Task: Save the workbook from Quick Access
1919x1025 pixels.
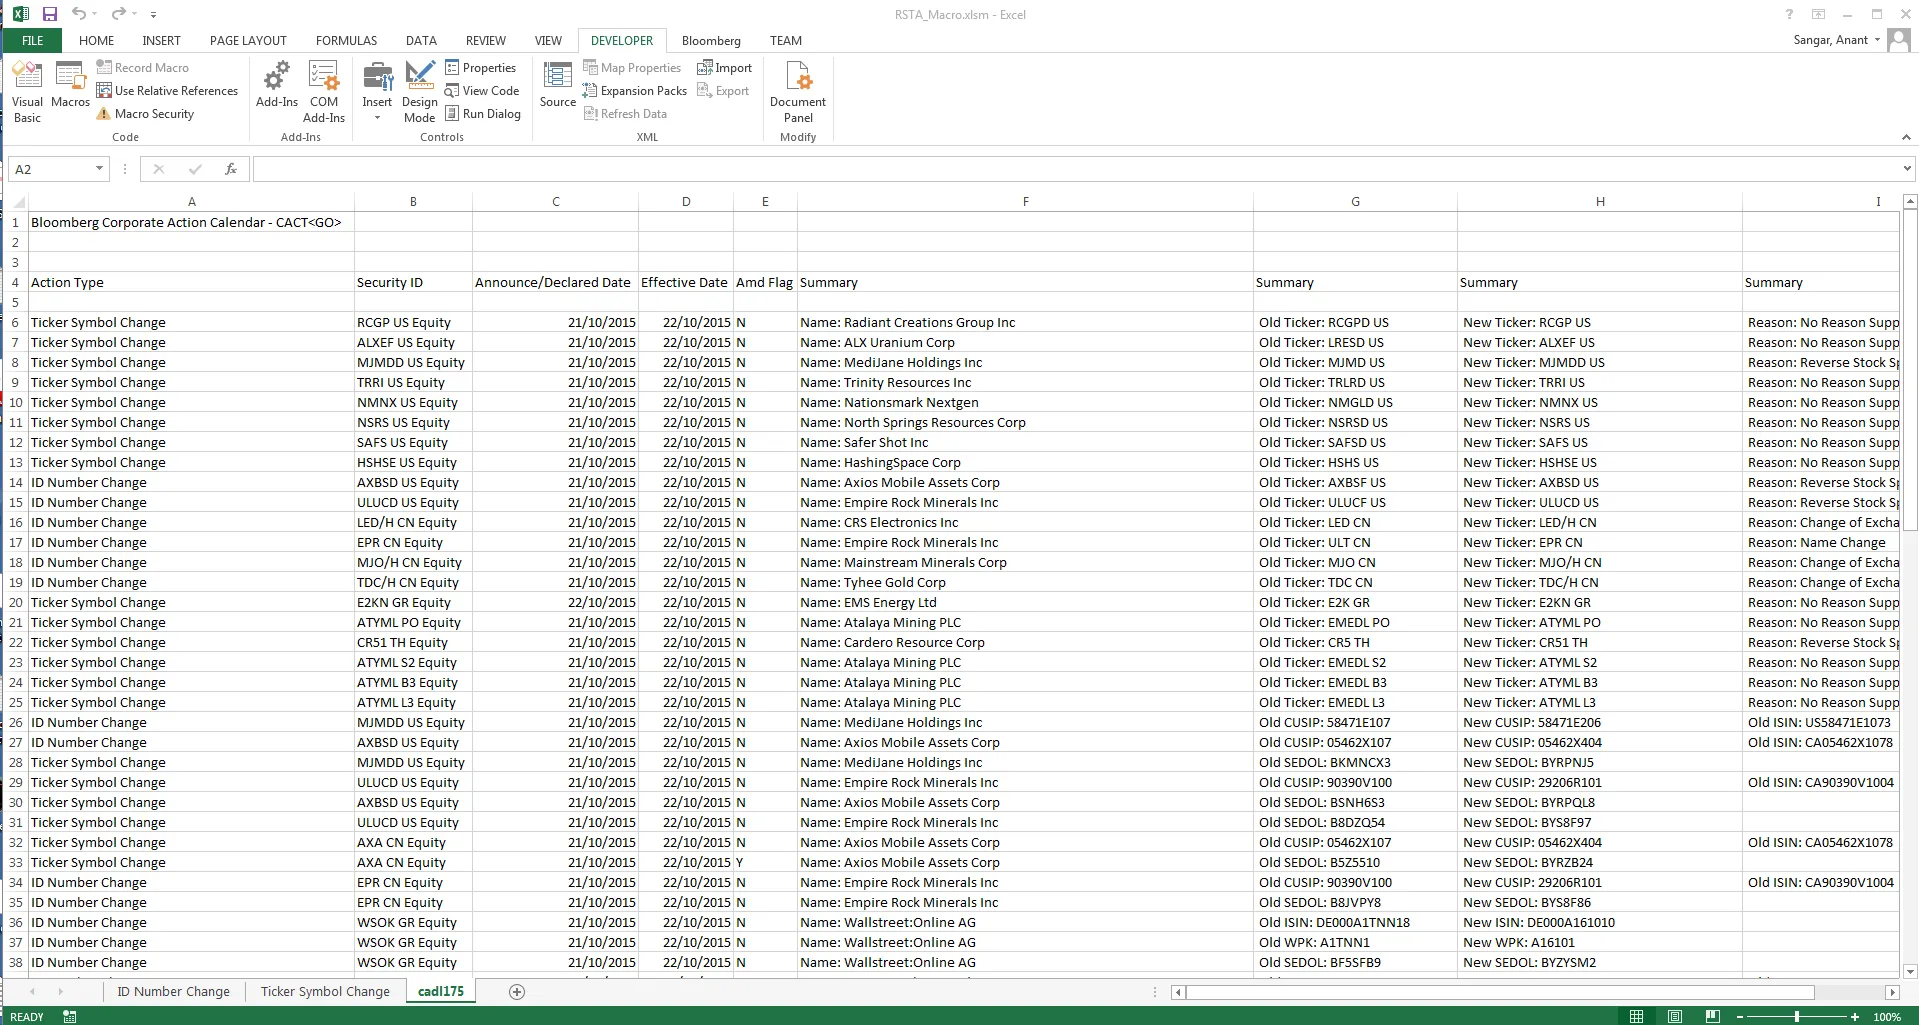Action: [x=50, y=14]
